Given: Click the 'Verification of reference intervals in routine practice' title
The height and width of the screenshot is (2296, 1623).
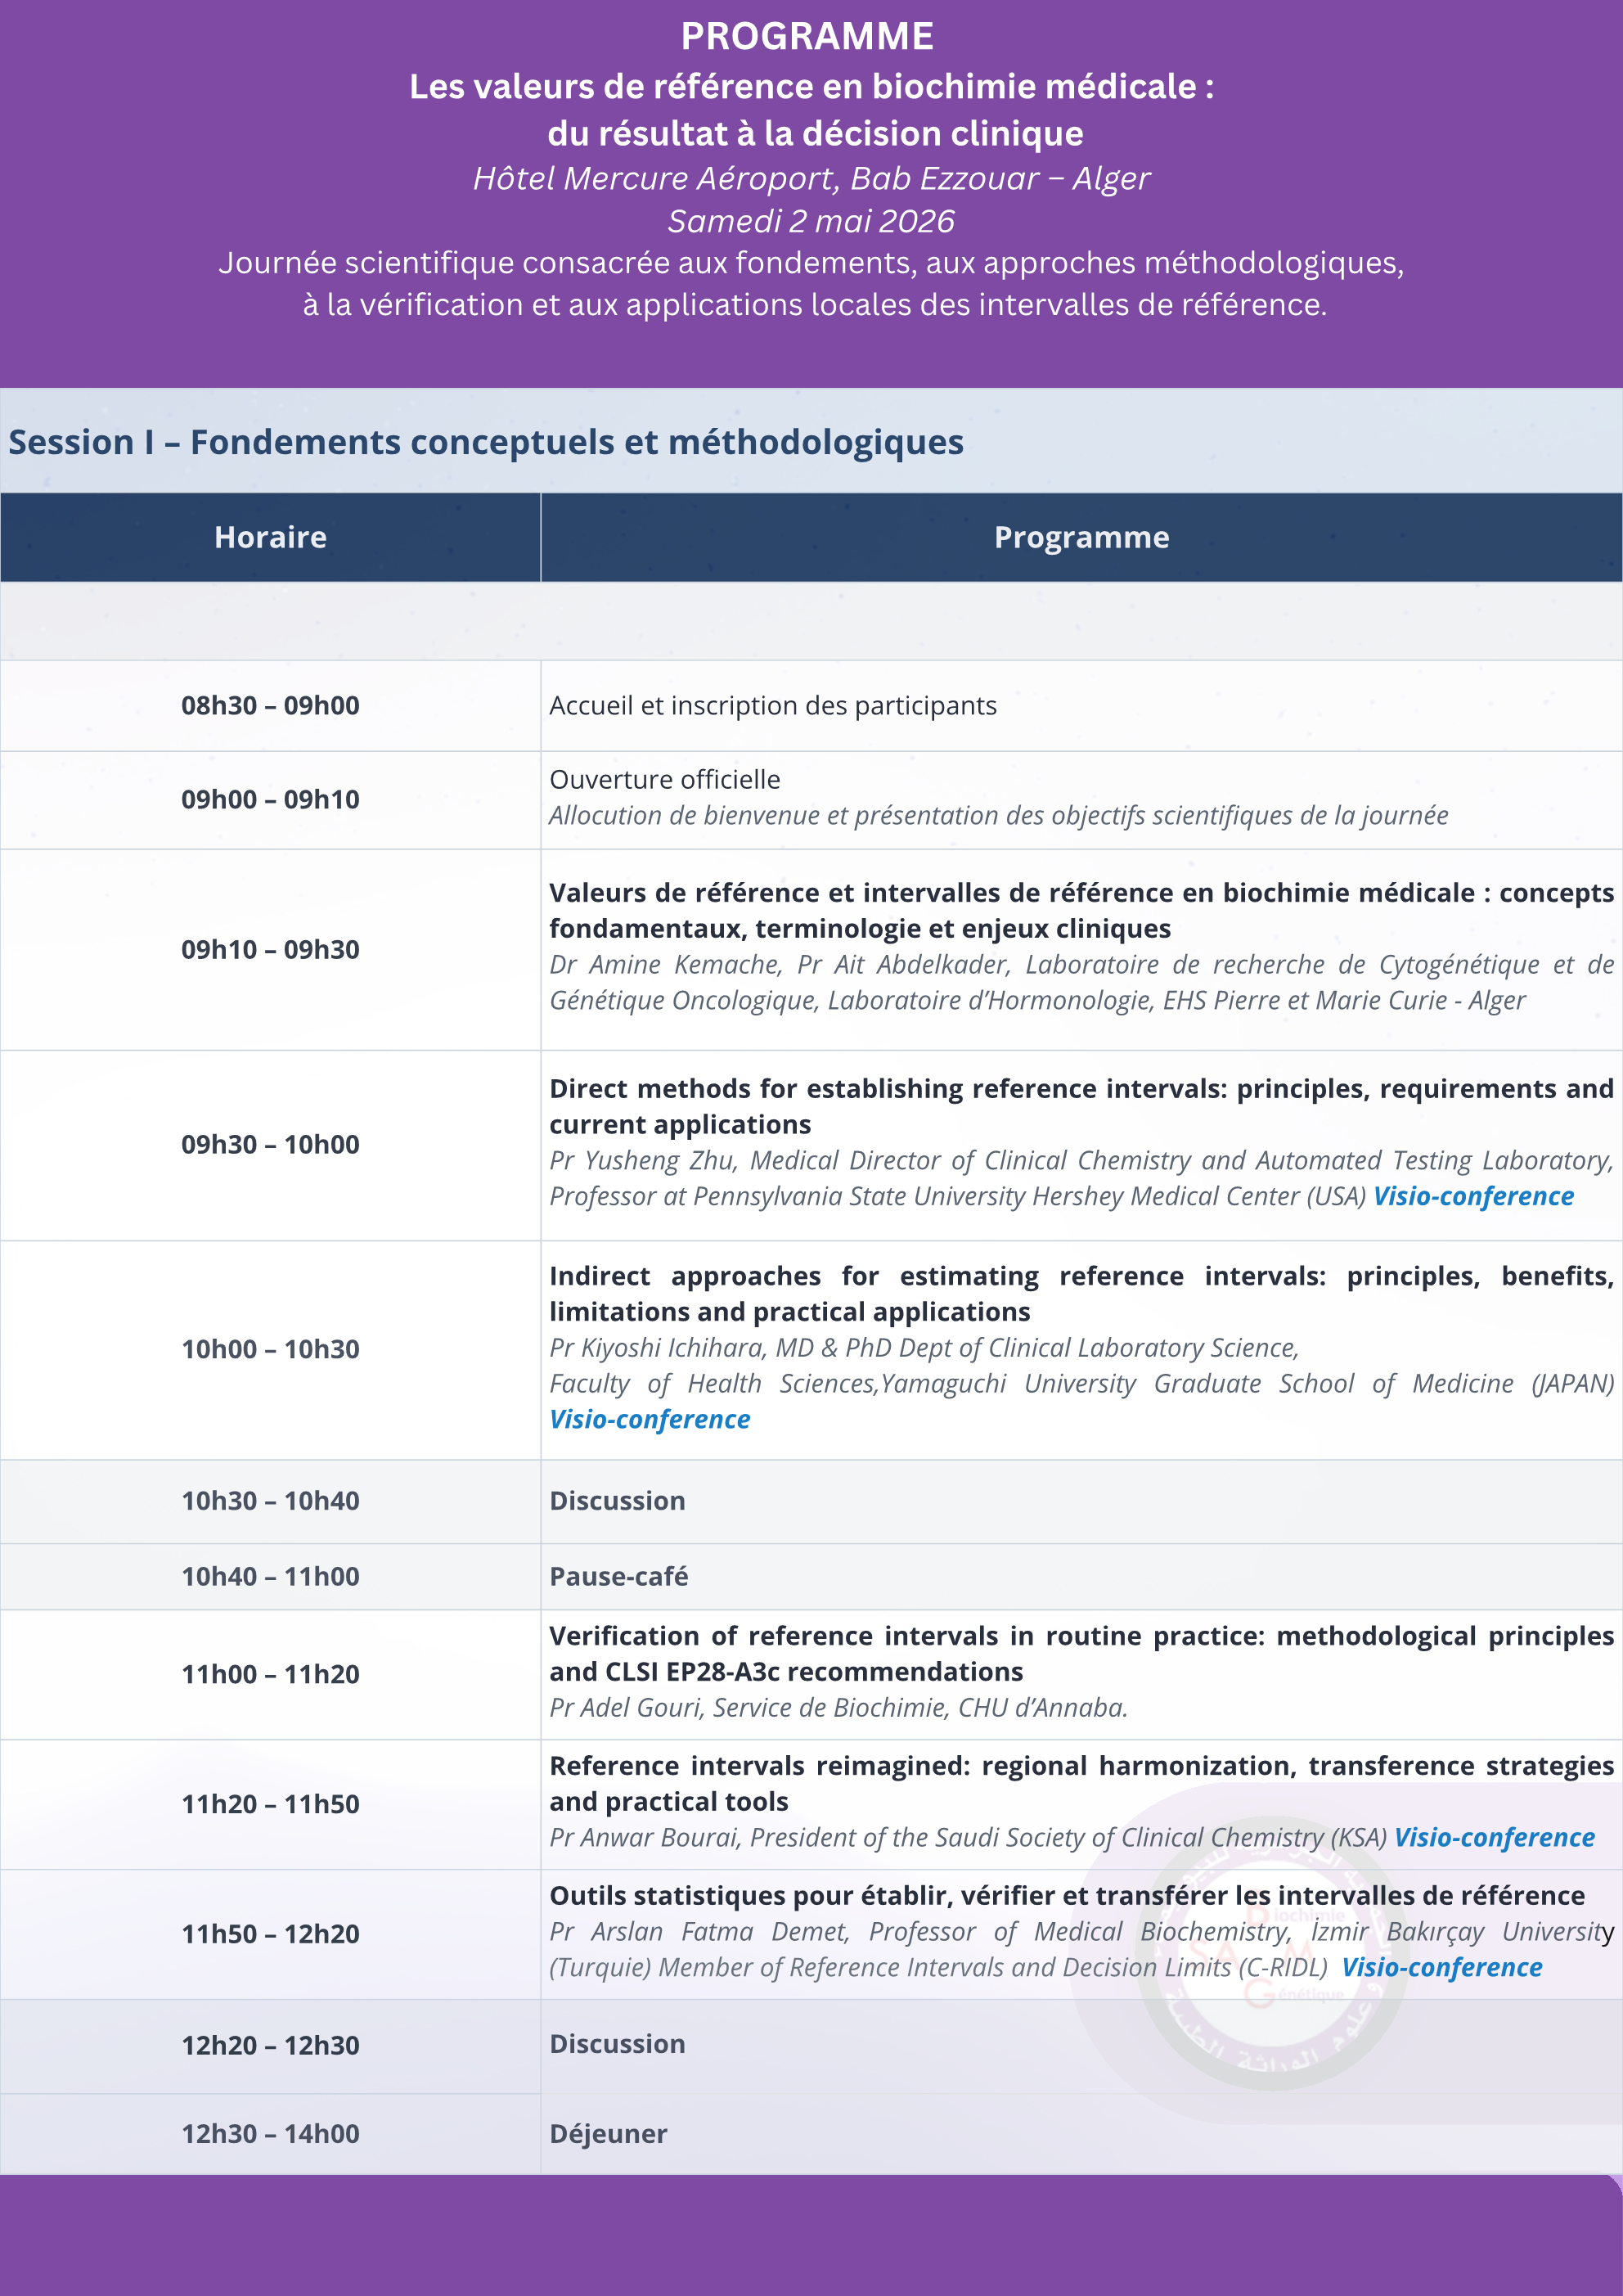Looking at the screenshot, I should 1081,1653.
